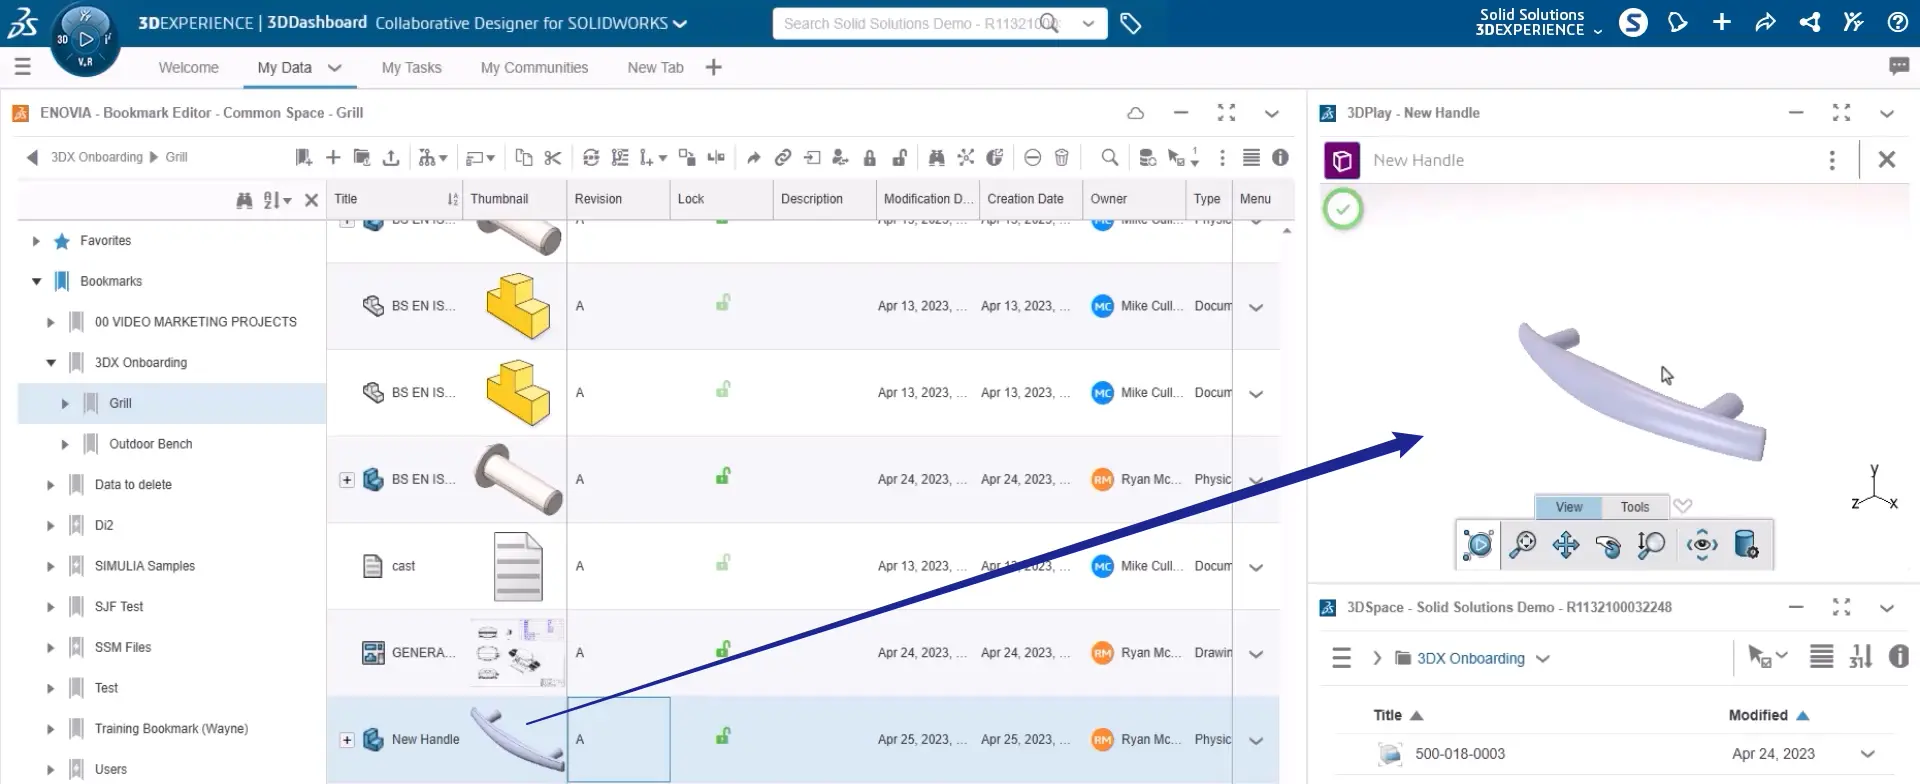
Task: Click the eye view-mode icon in 3DPlay
Action: (1702, 545)
